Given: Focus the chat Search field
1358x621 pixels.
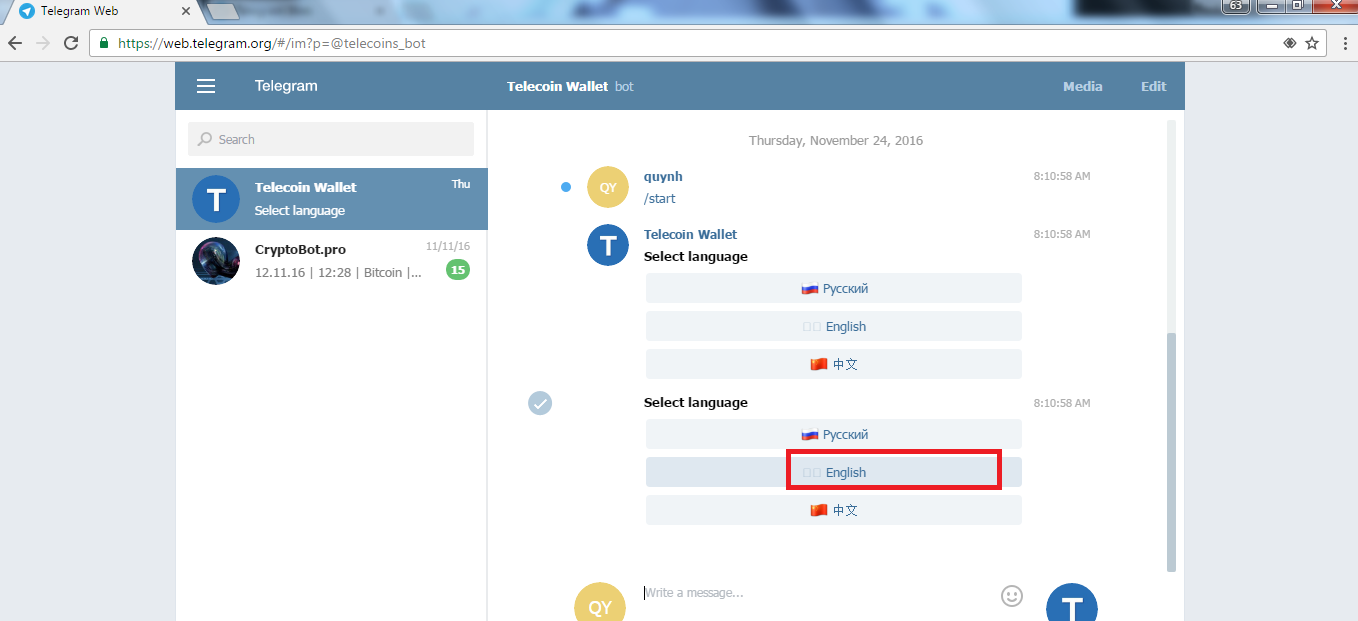Looking at the screenshot, I should [x=331, y=139].
